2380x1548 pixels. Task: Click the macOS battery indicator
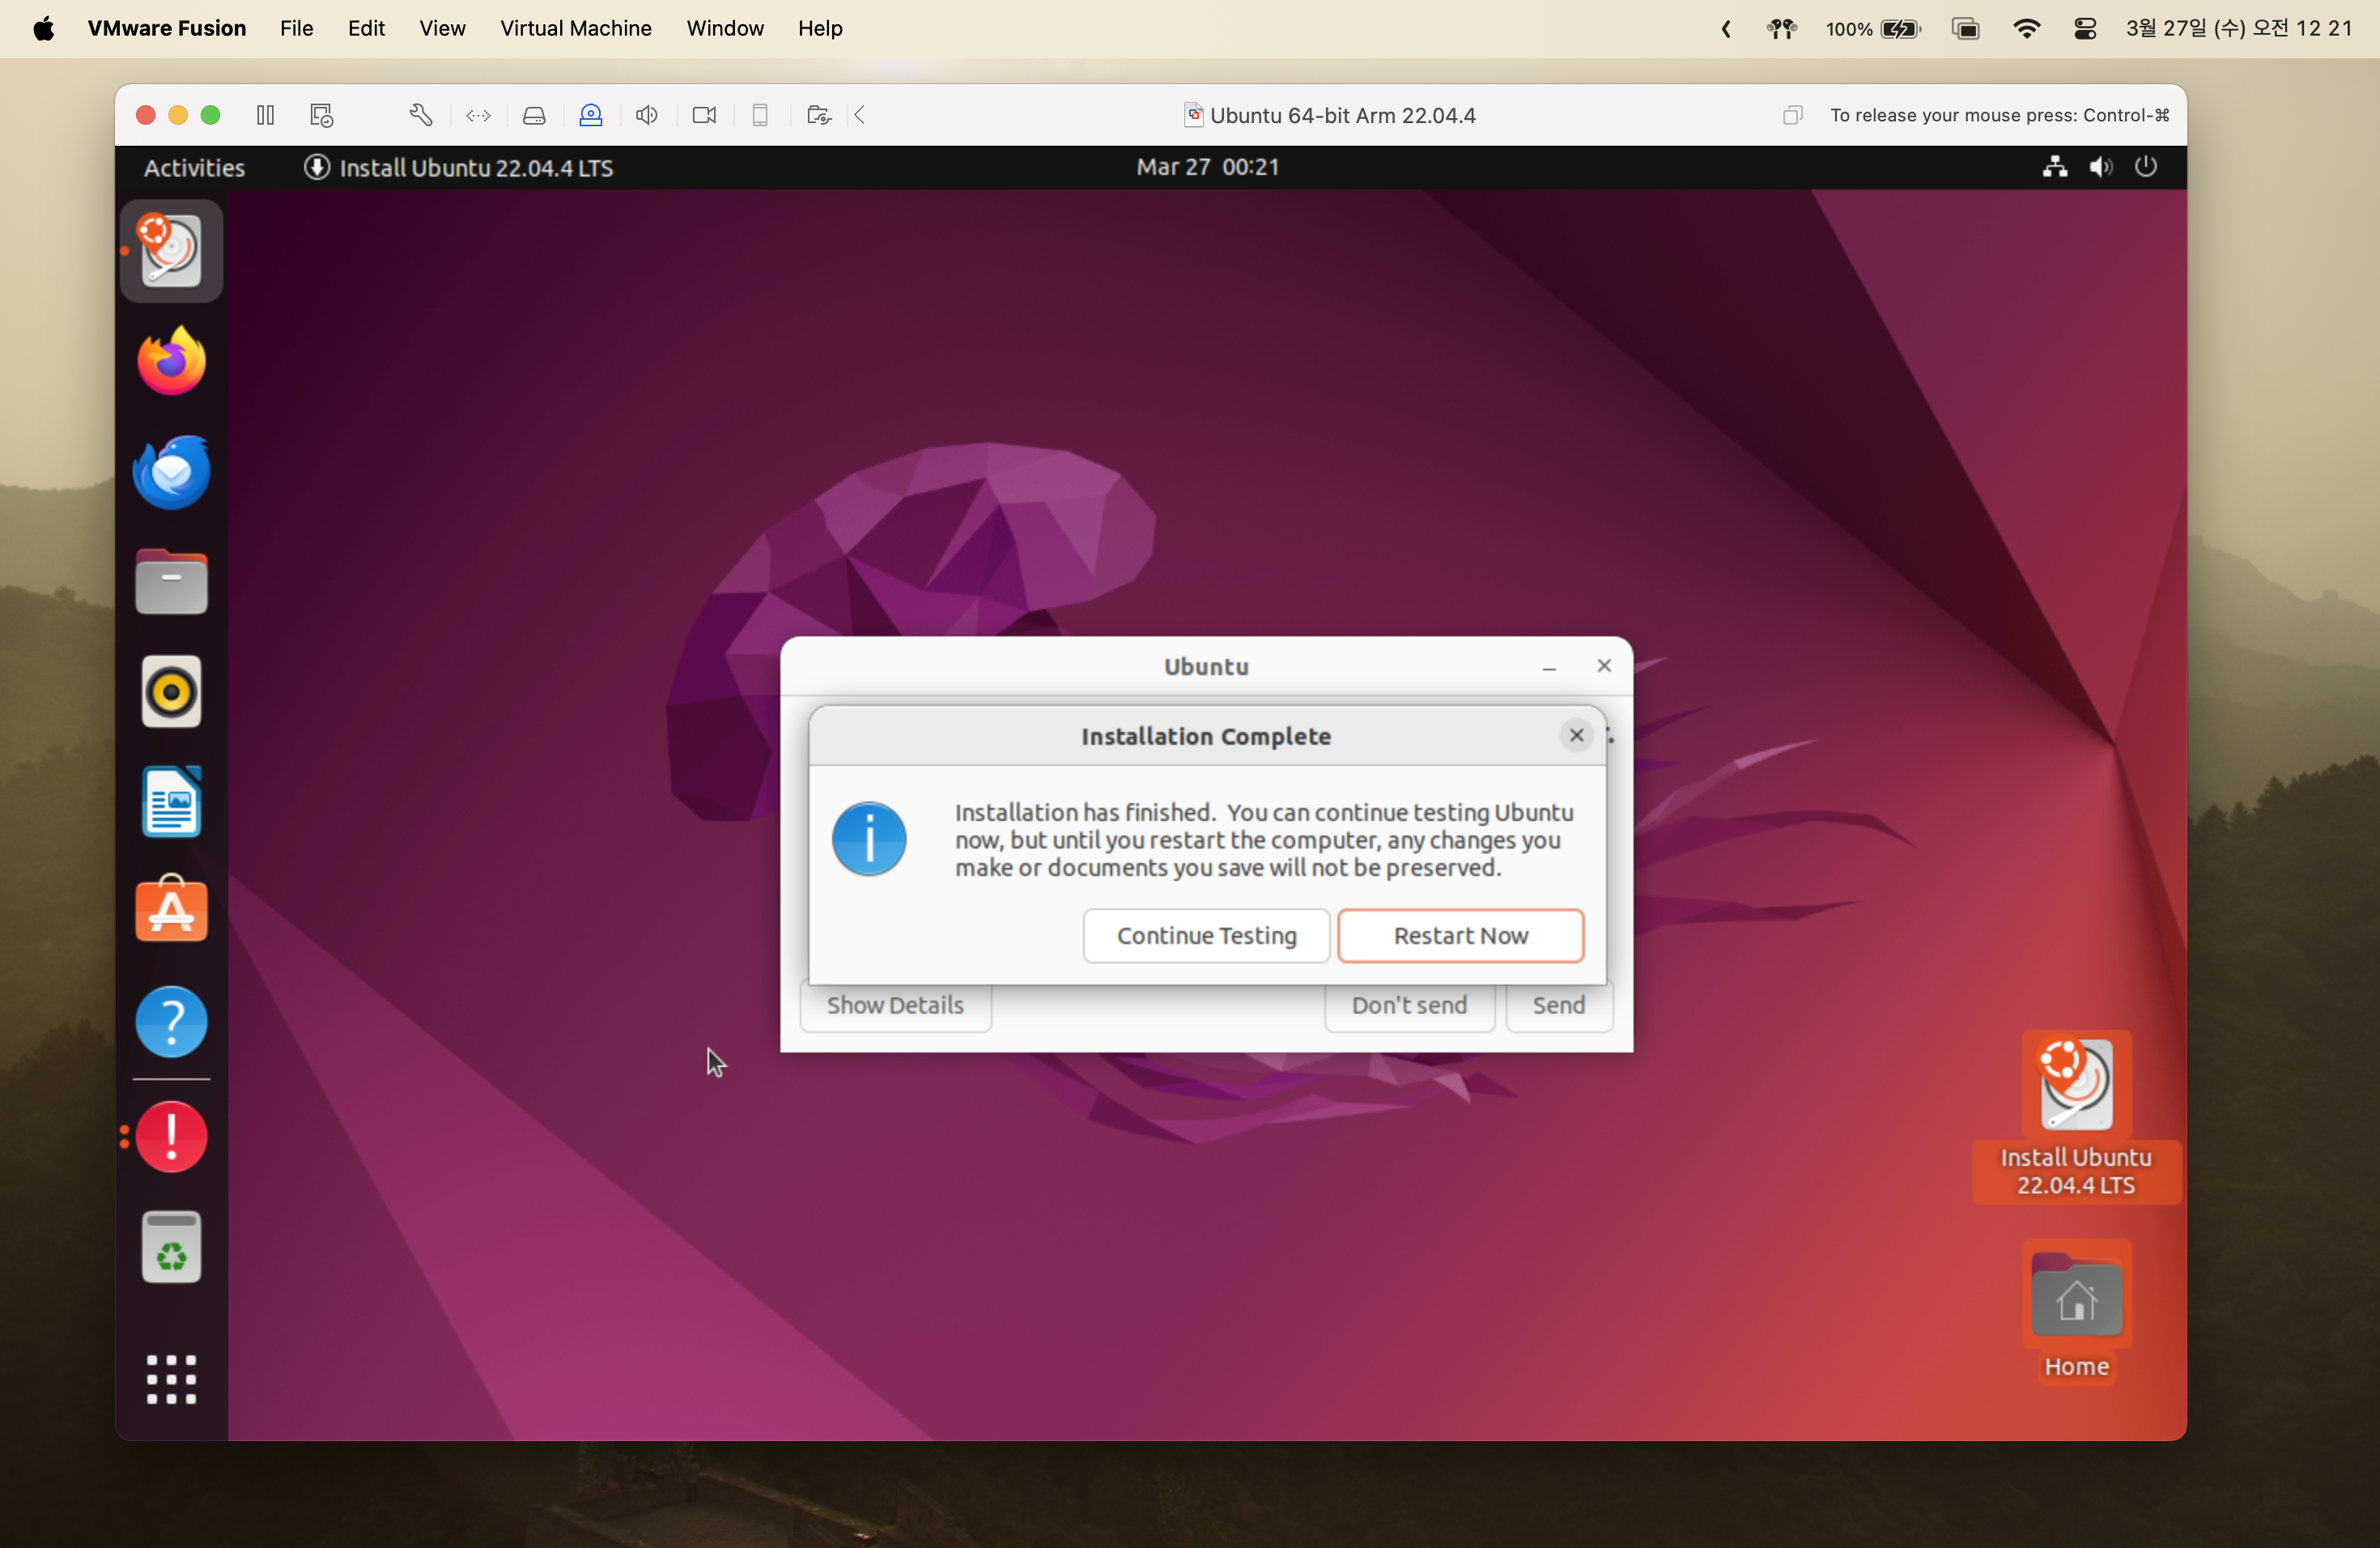[1872, 28]
